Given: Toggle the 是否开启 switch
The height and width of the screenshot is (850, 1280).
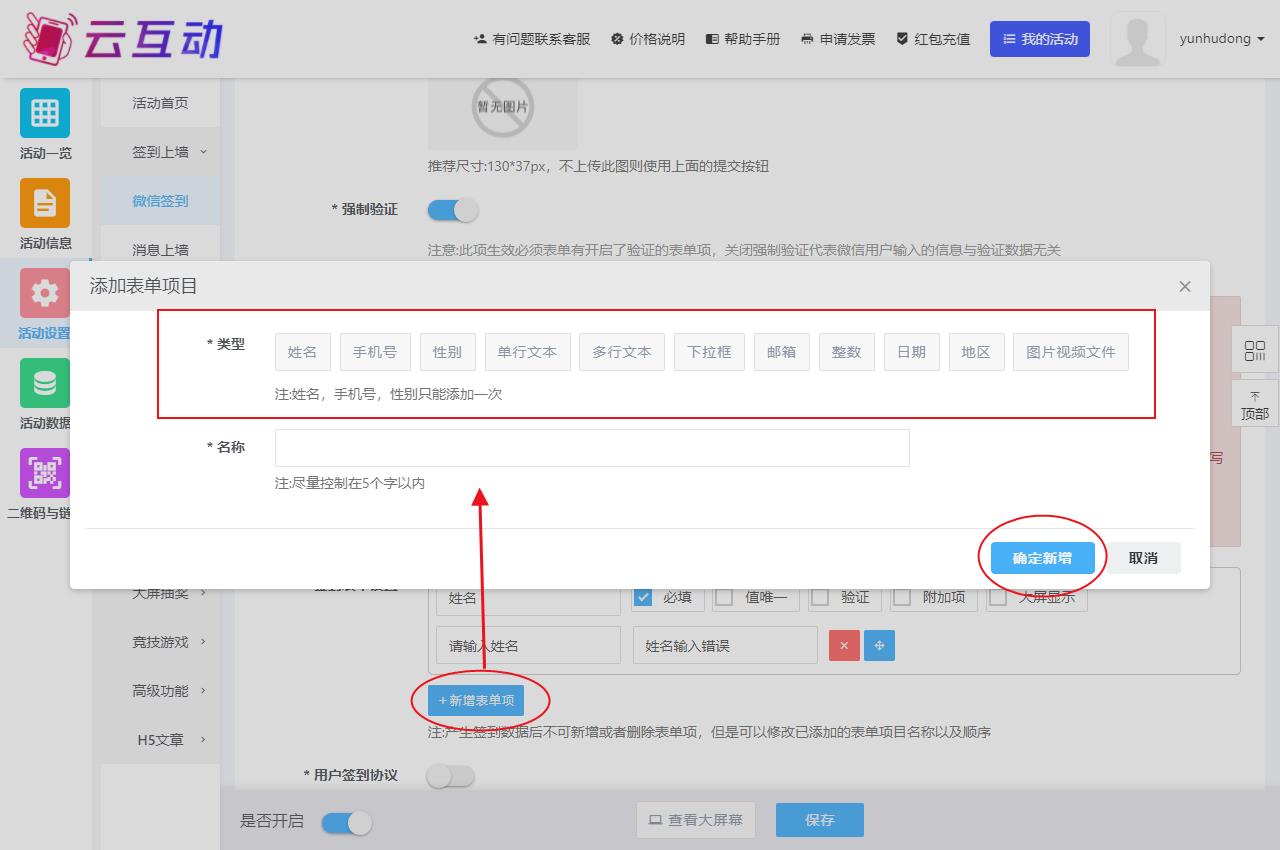Looking at the screenshot, I should [x=347, y=823].
